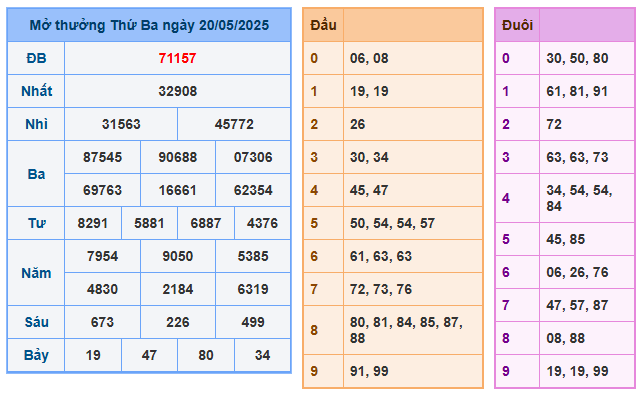Click Ba prize number 87545

click(x=102, y=157)
